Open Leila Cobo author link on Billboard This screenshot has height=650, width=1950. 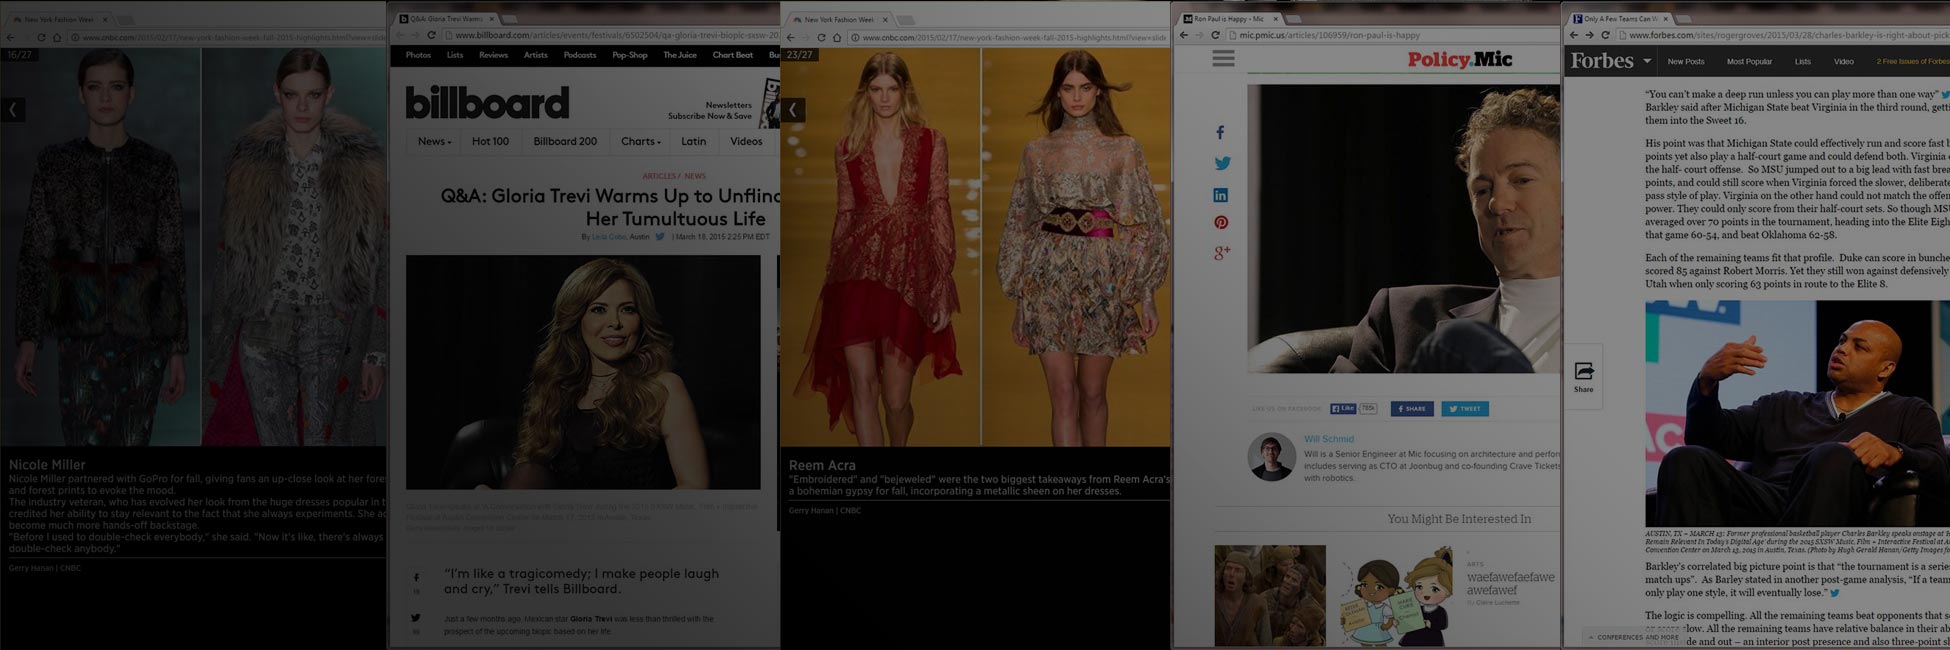pyautogui.click(x=608, y=237)
